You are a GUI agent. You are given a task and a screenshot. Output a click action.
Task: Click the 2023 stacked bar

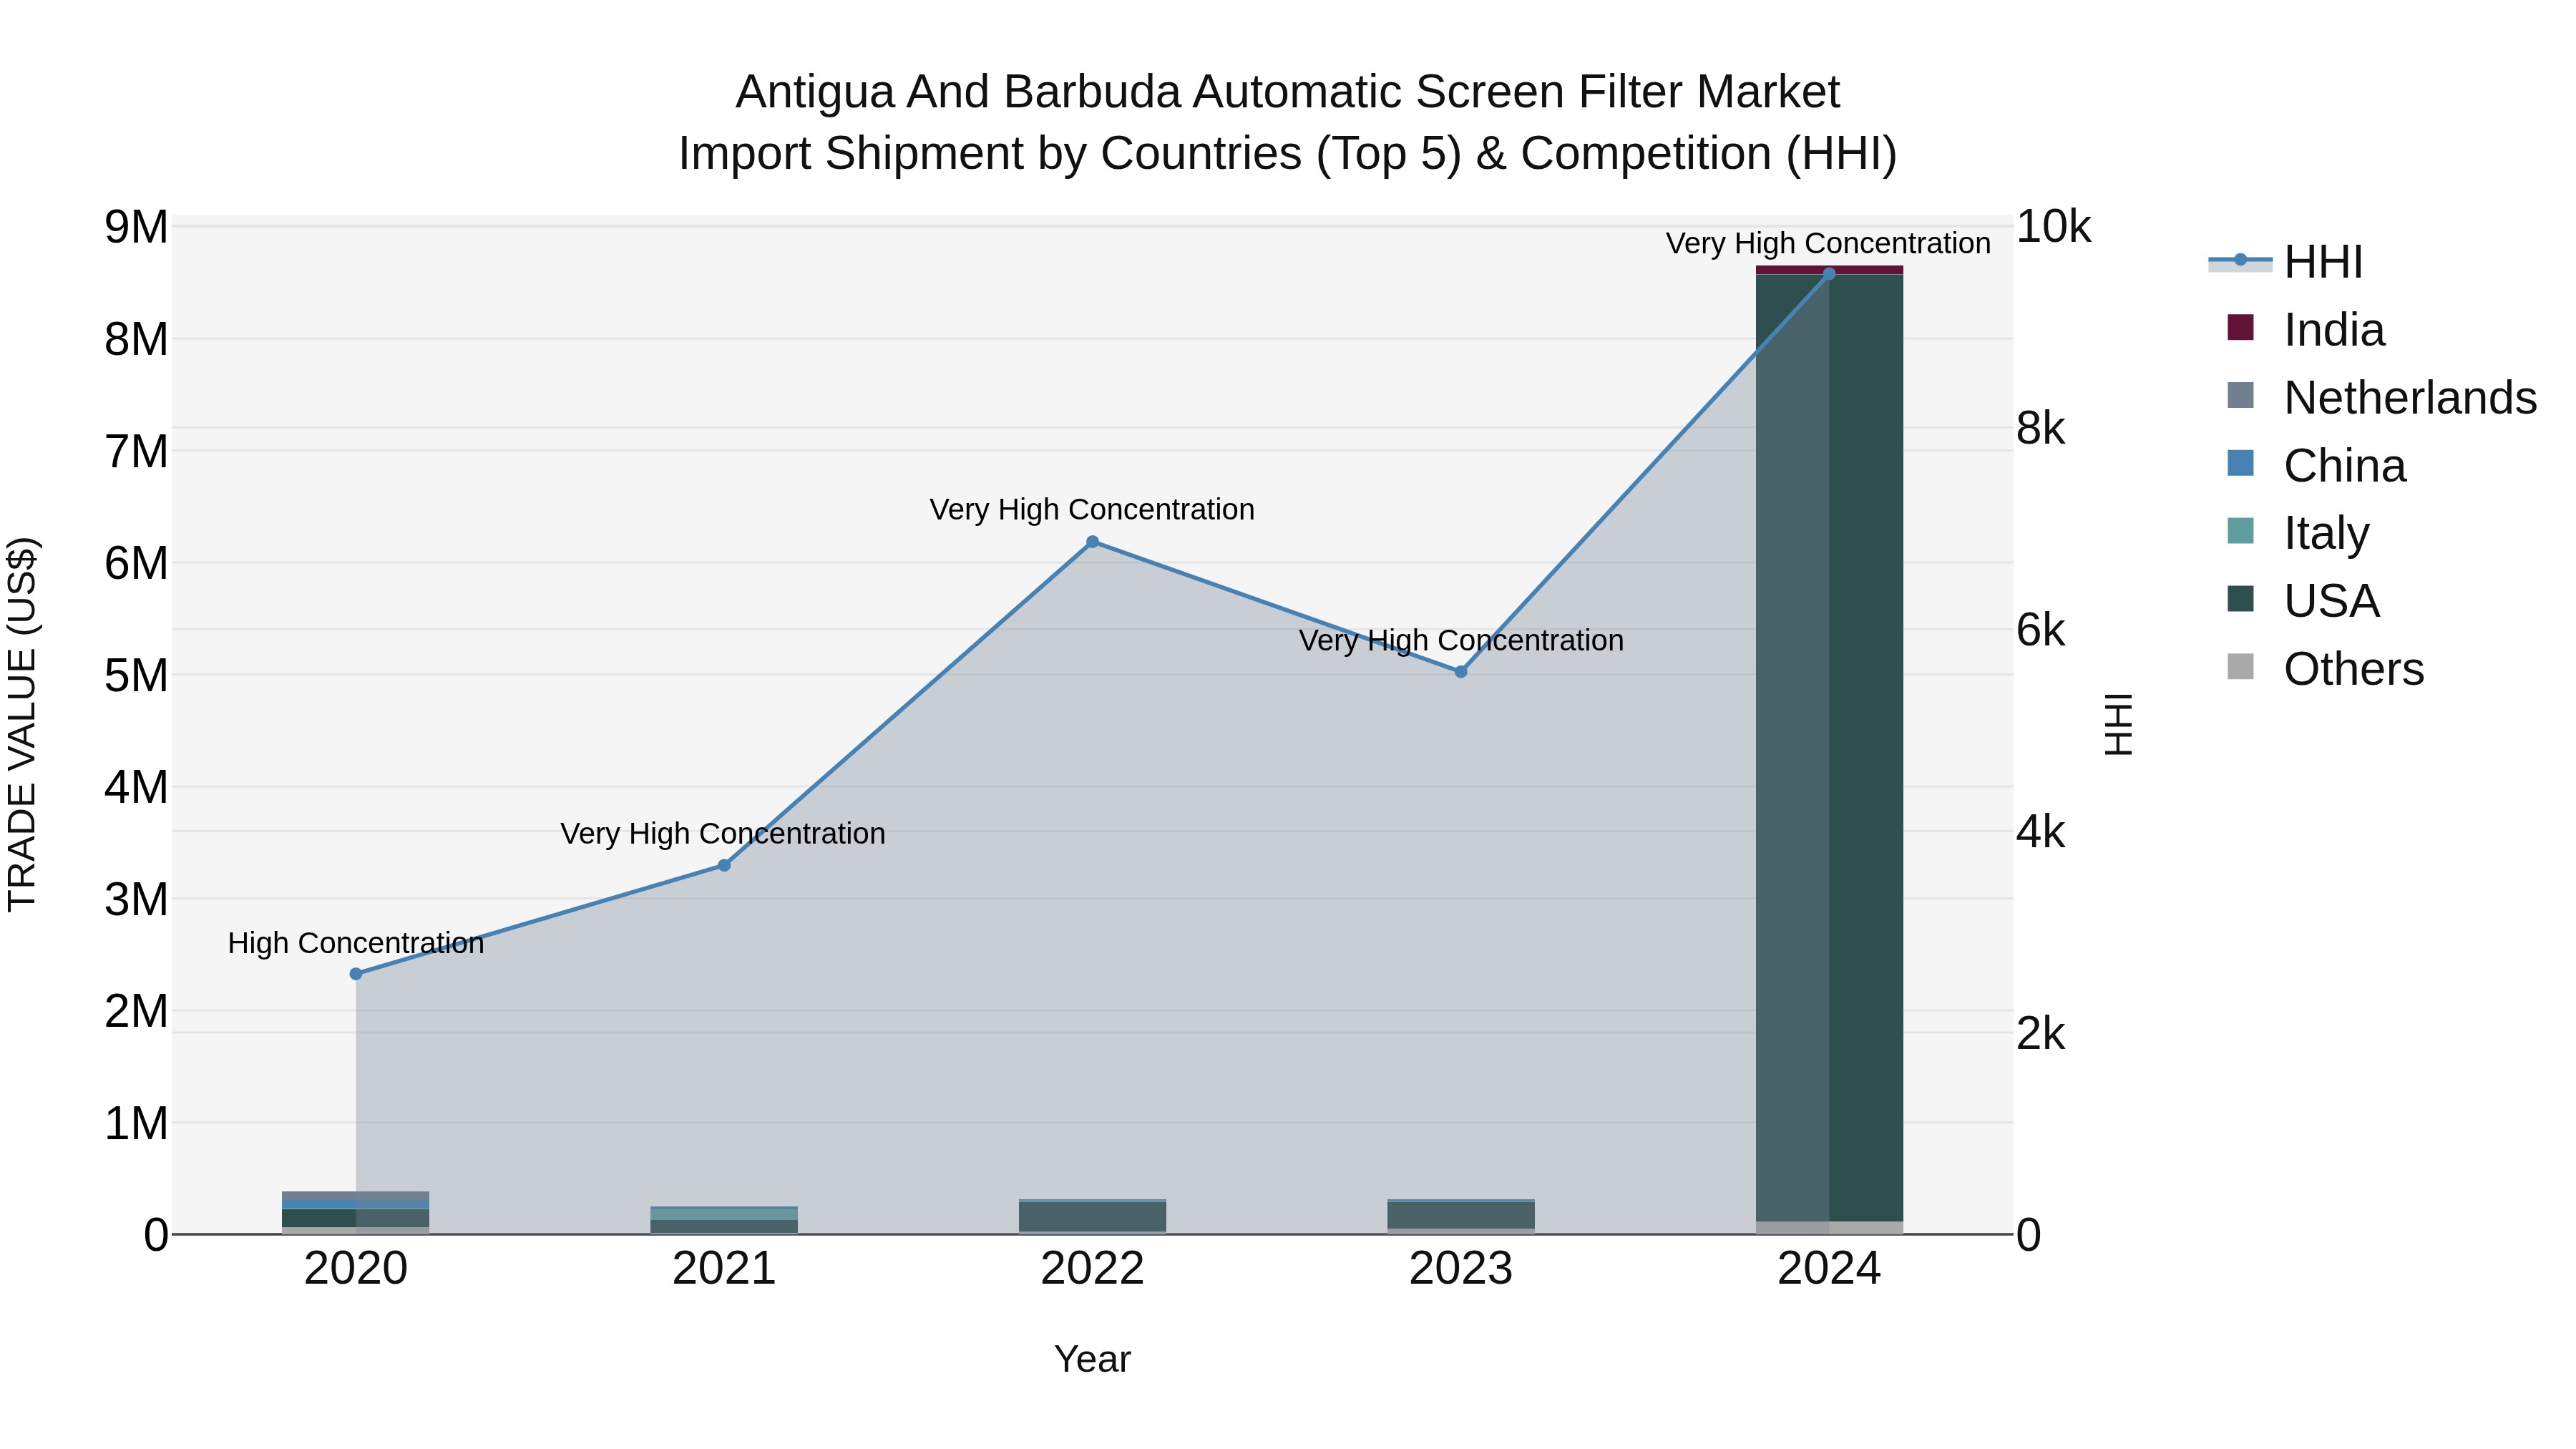click(x=1461, y=1217)
